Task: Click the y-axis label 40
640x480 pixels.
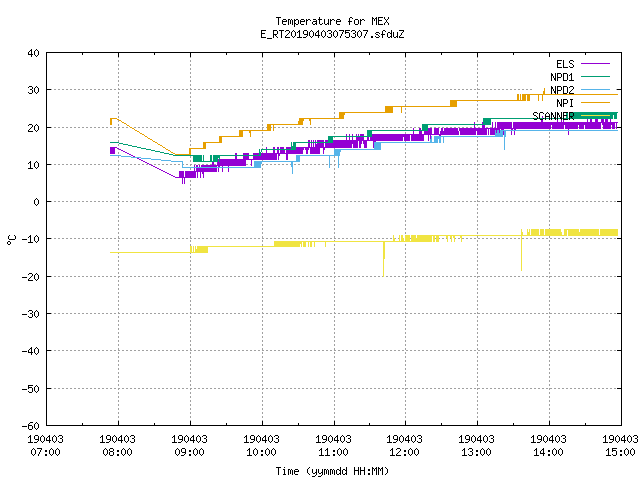Action: (33, 53)
